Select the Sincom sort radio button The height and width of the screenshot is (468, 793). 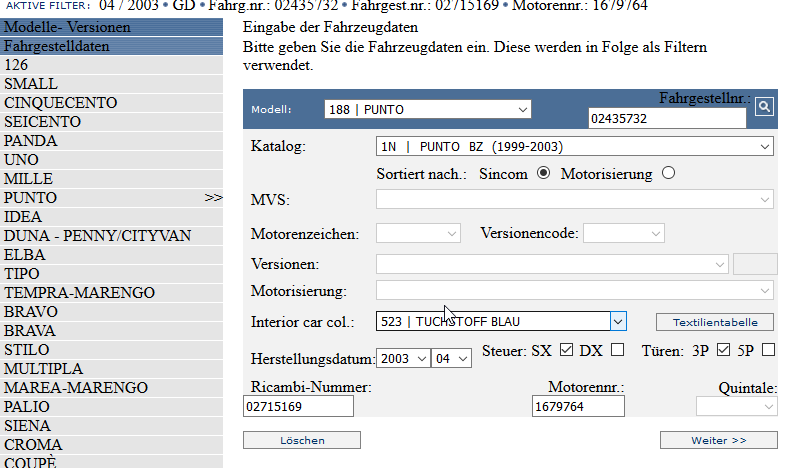544,173
